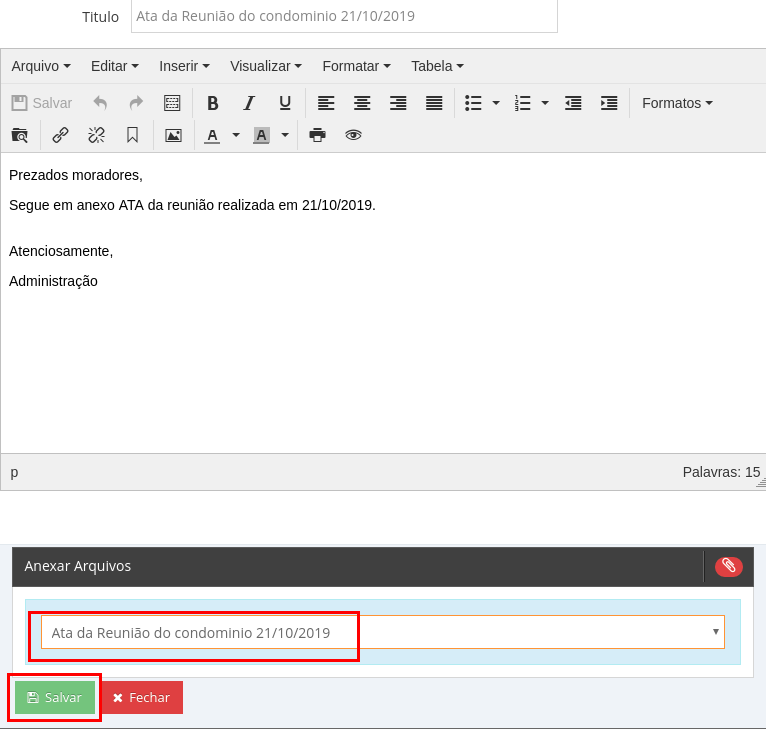766x729 pixels.
Task: Toggle underline formatting
Action: pyautogui.click(x=285, y=103)
